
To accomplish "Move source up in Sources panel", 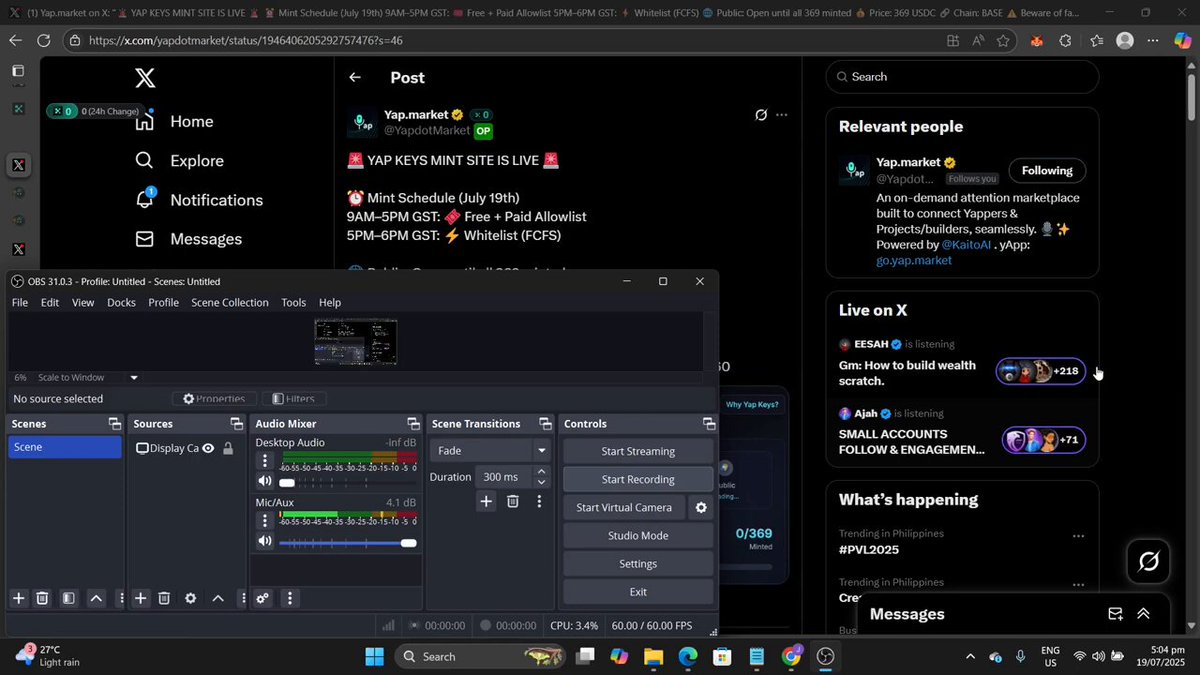I will (218, 598).
